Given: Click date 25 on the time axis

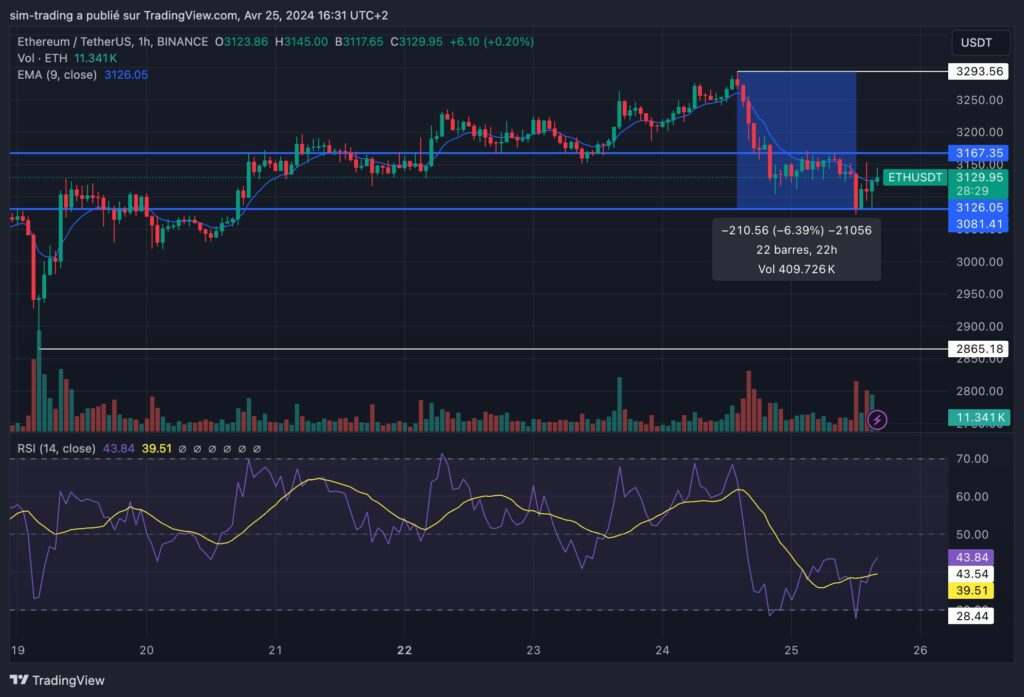Looking at the screenshot, I should (x=790, y=649).
